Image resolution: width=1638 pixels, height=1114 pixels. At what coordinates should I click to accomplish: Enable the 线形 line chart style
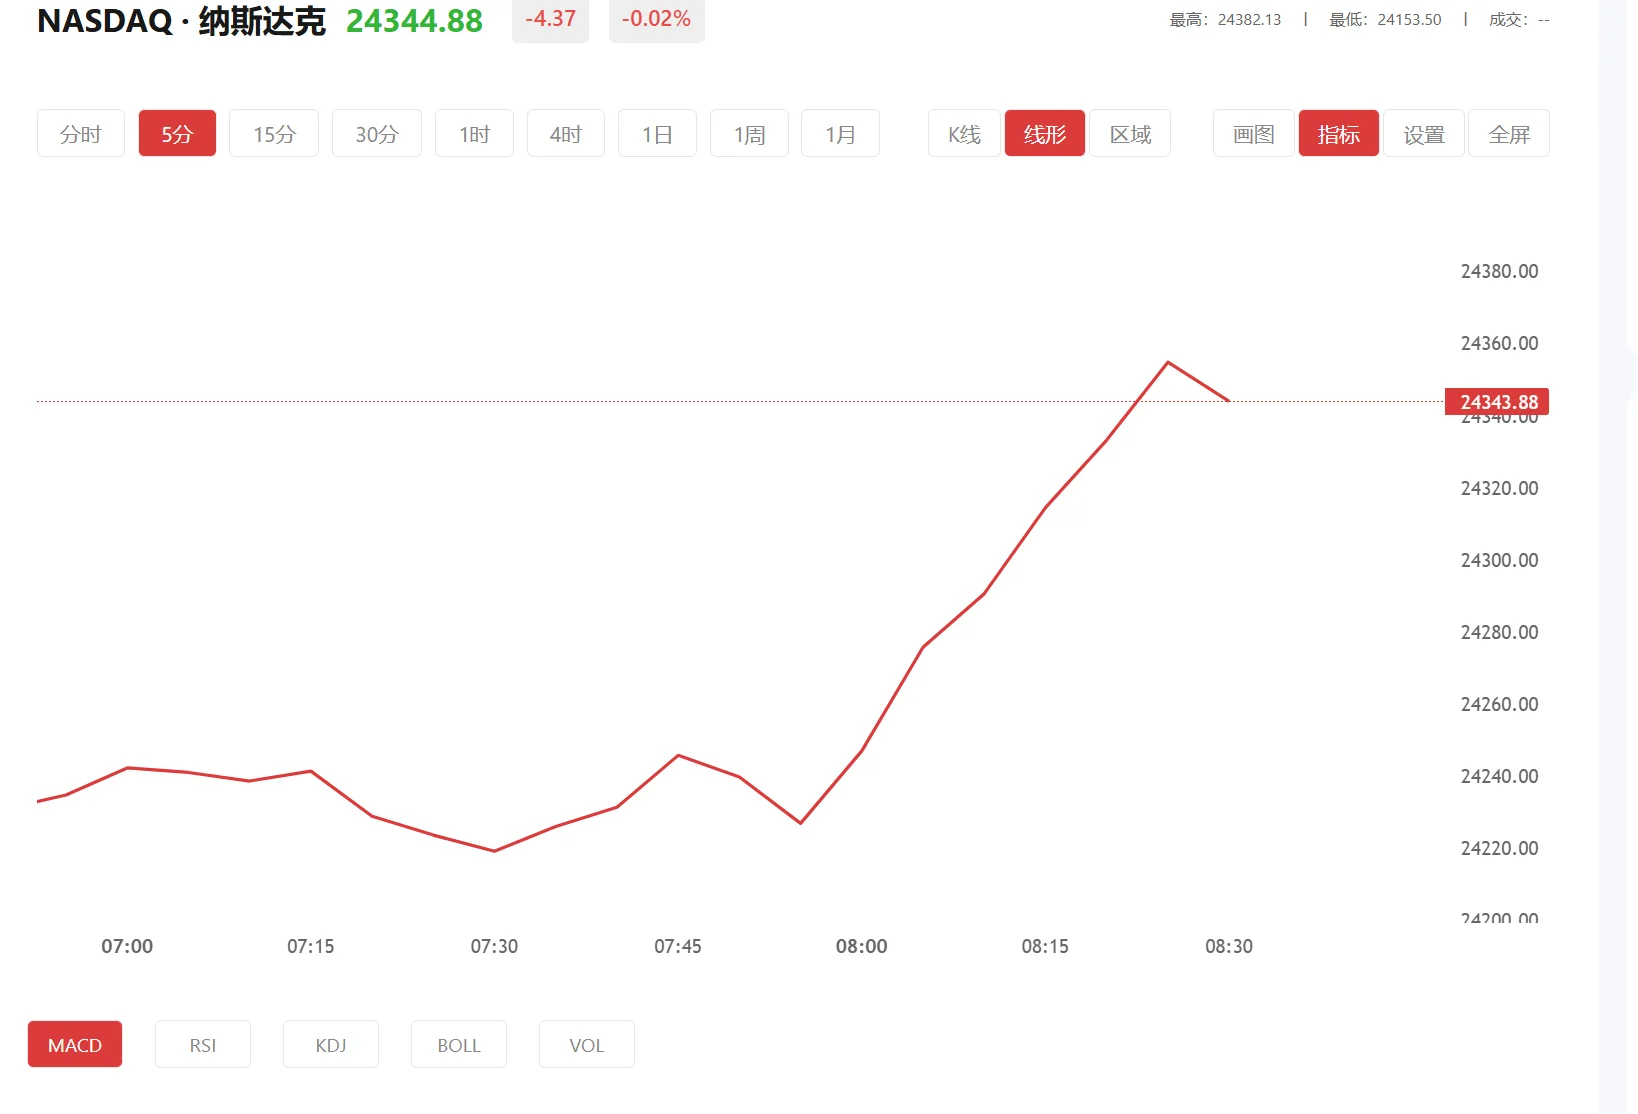pos(1044,133)
